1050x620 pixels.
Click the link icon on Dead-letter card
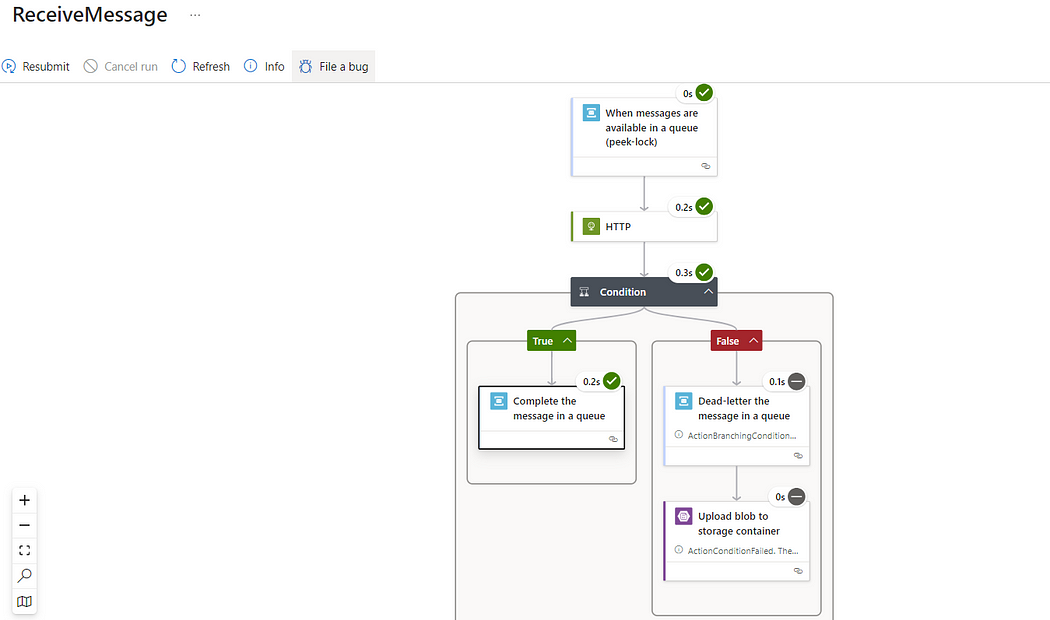tap(798, 455)
